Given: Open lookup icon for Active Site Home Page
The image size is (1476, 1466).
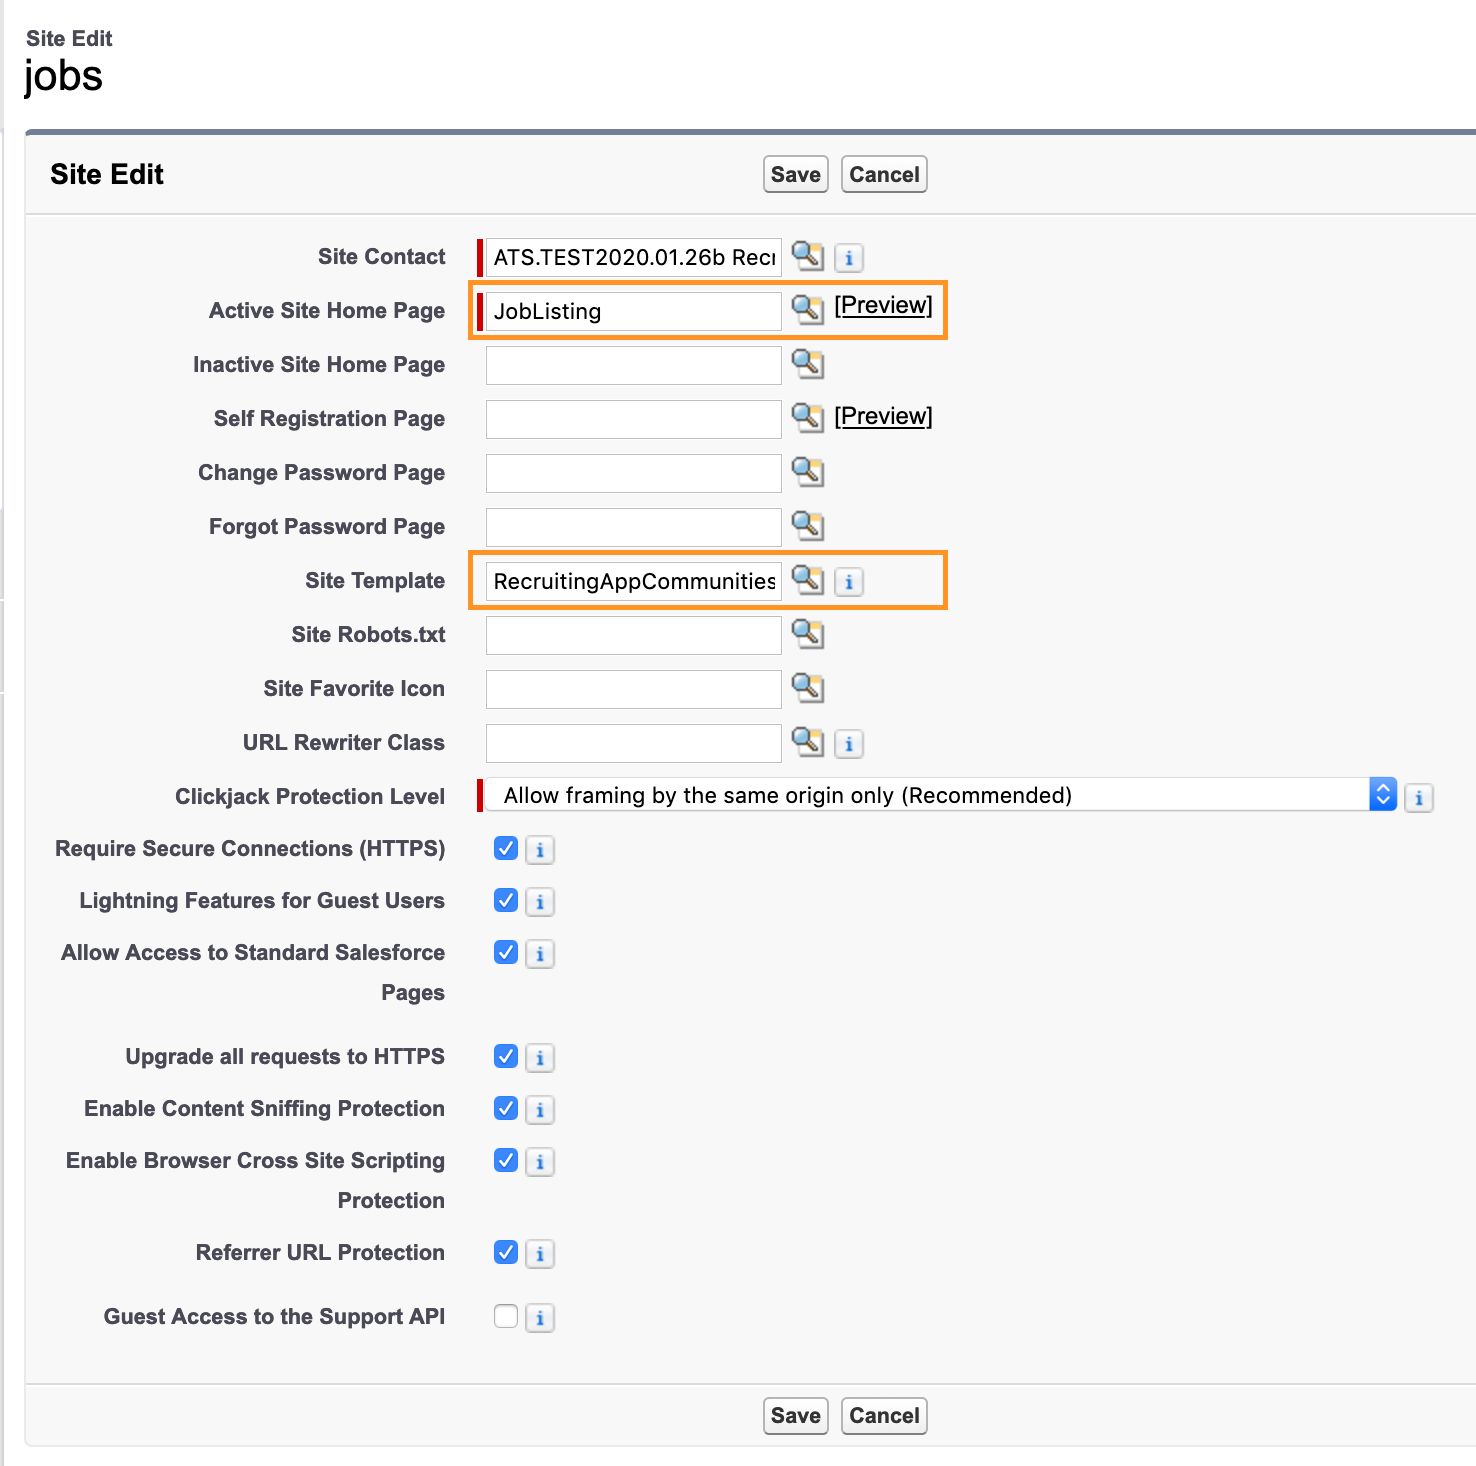Looking at the screenshot, I should [x=808, y=310].
